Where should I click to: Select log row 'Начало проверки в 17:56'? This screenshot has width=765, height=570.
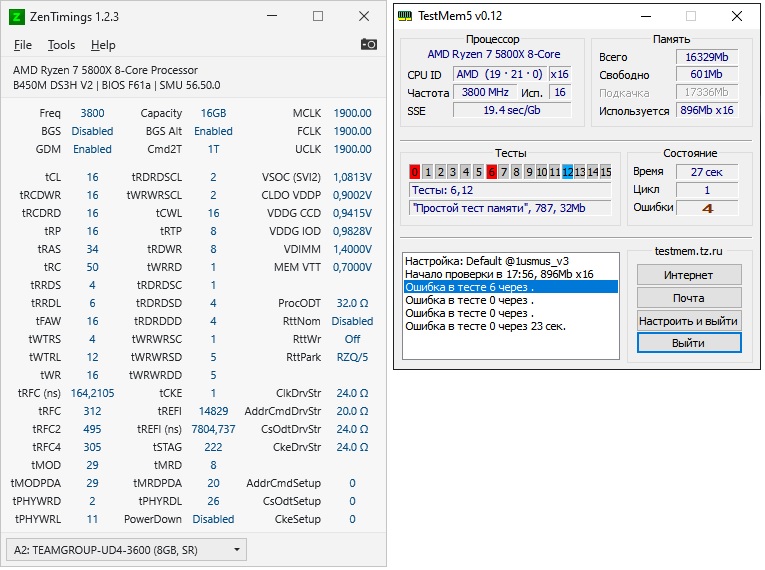click(x=499, y=274)
